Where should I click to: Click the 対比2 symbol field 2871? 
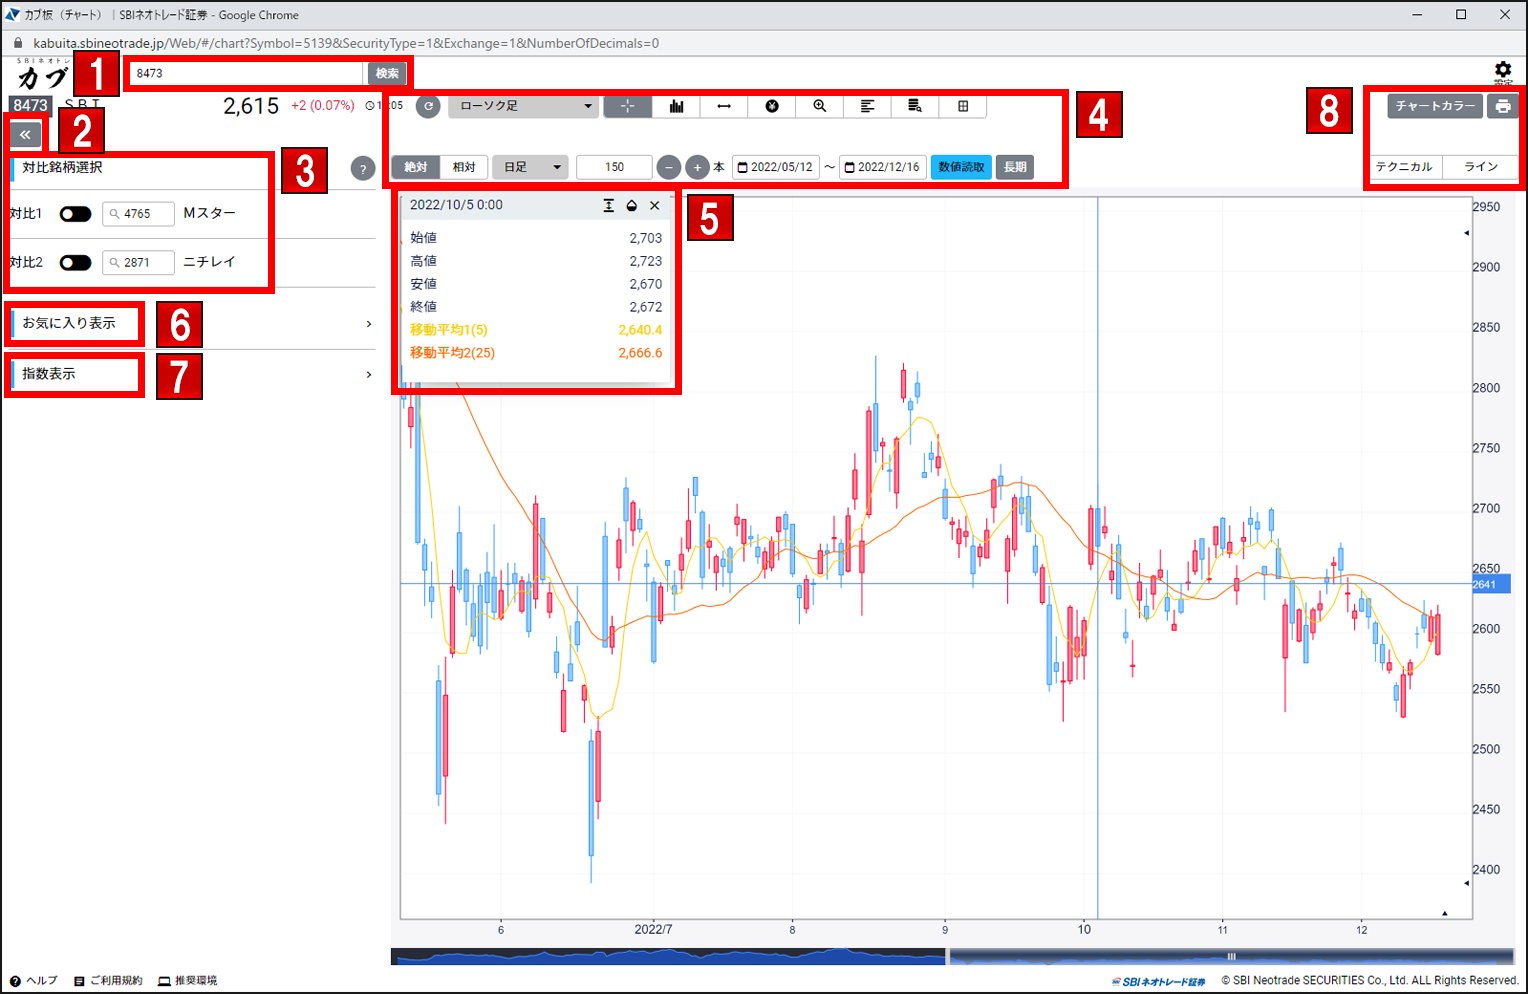(x=138, y=262)
